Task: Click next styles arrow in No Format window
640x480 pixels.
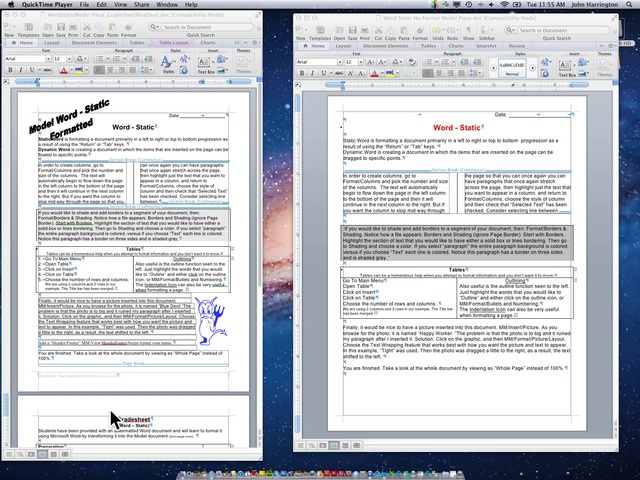Action: (532, 68)
